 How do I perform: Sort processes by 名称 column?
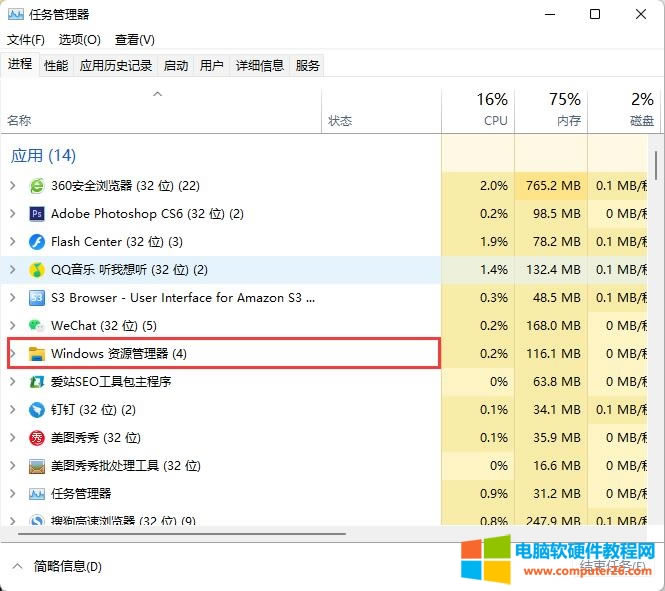(x=161, y=112)
